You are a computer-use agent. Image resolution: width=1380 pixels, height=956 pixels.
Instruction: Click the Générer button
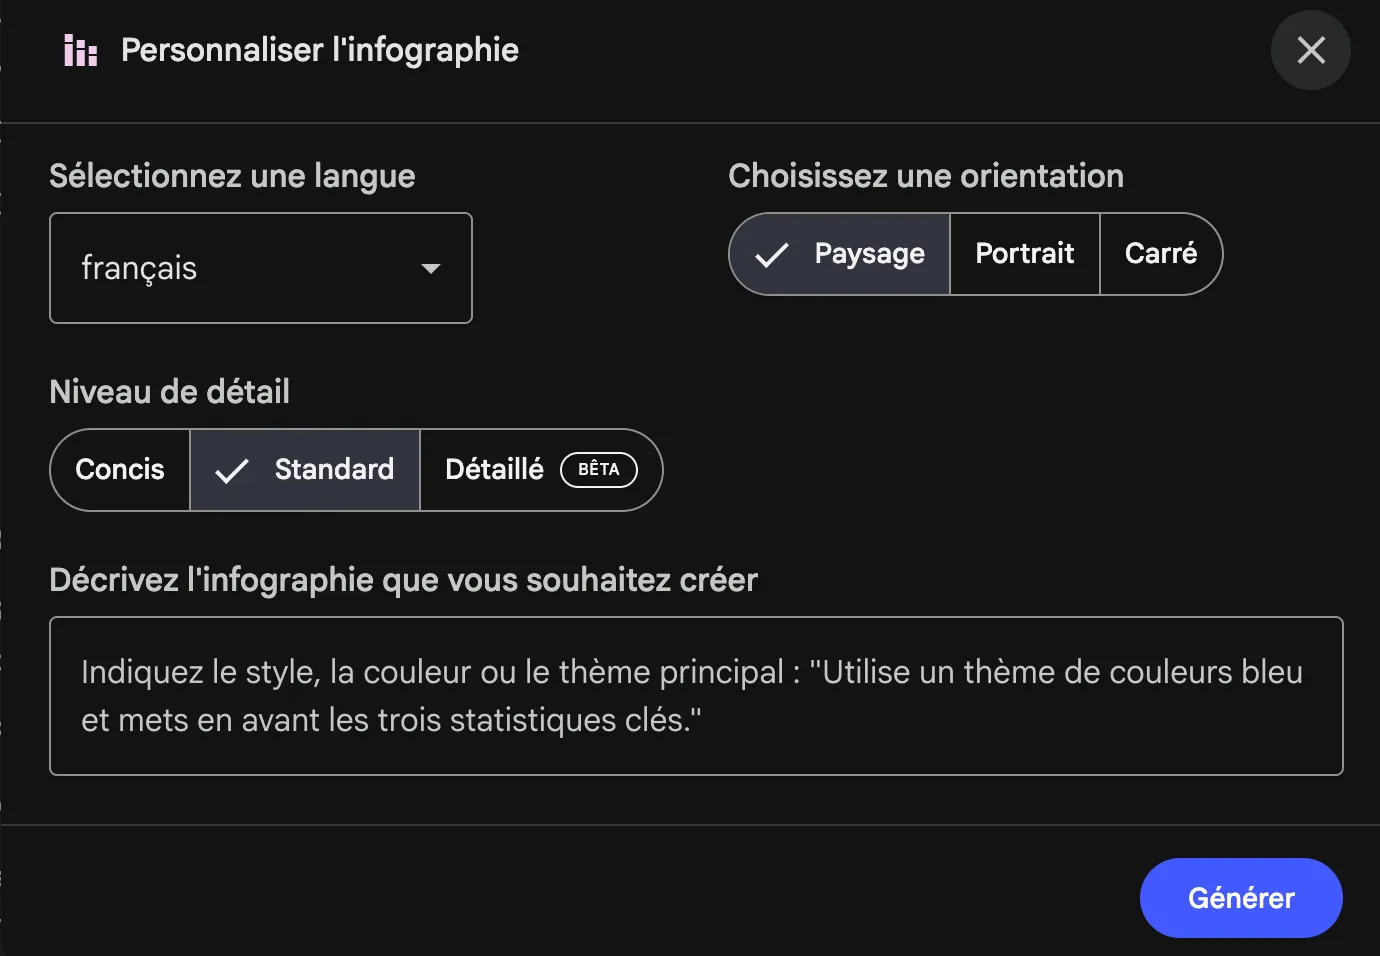[1241, 898]
